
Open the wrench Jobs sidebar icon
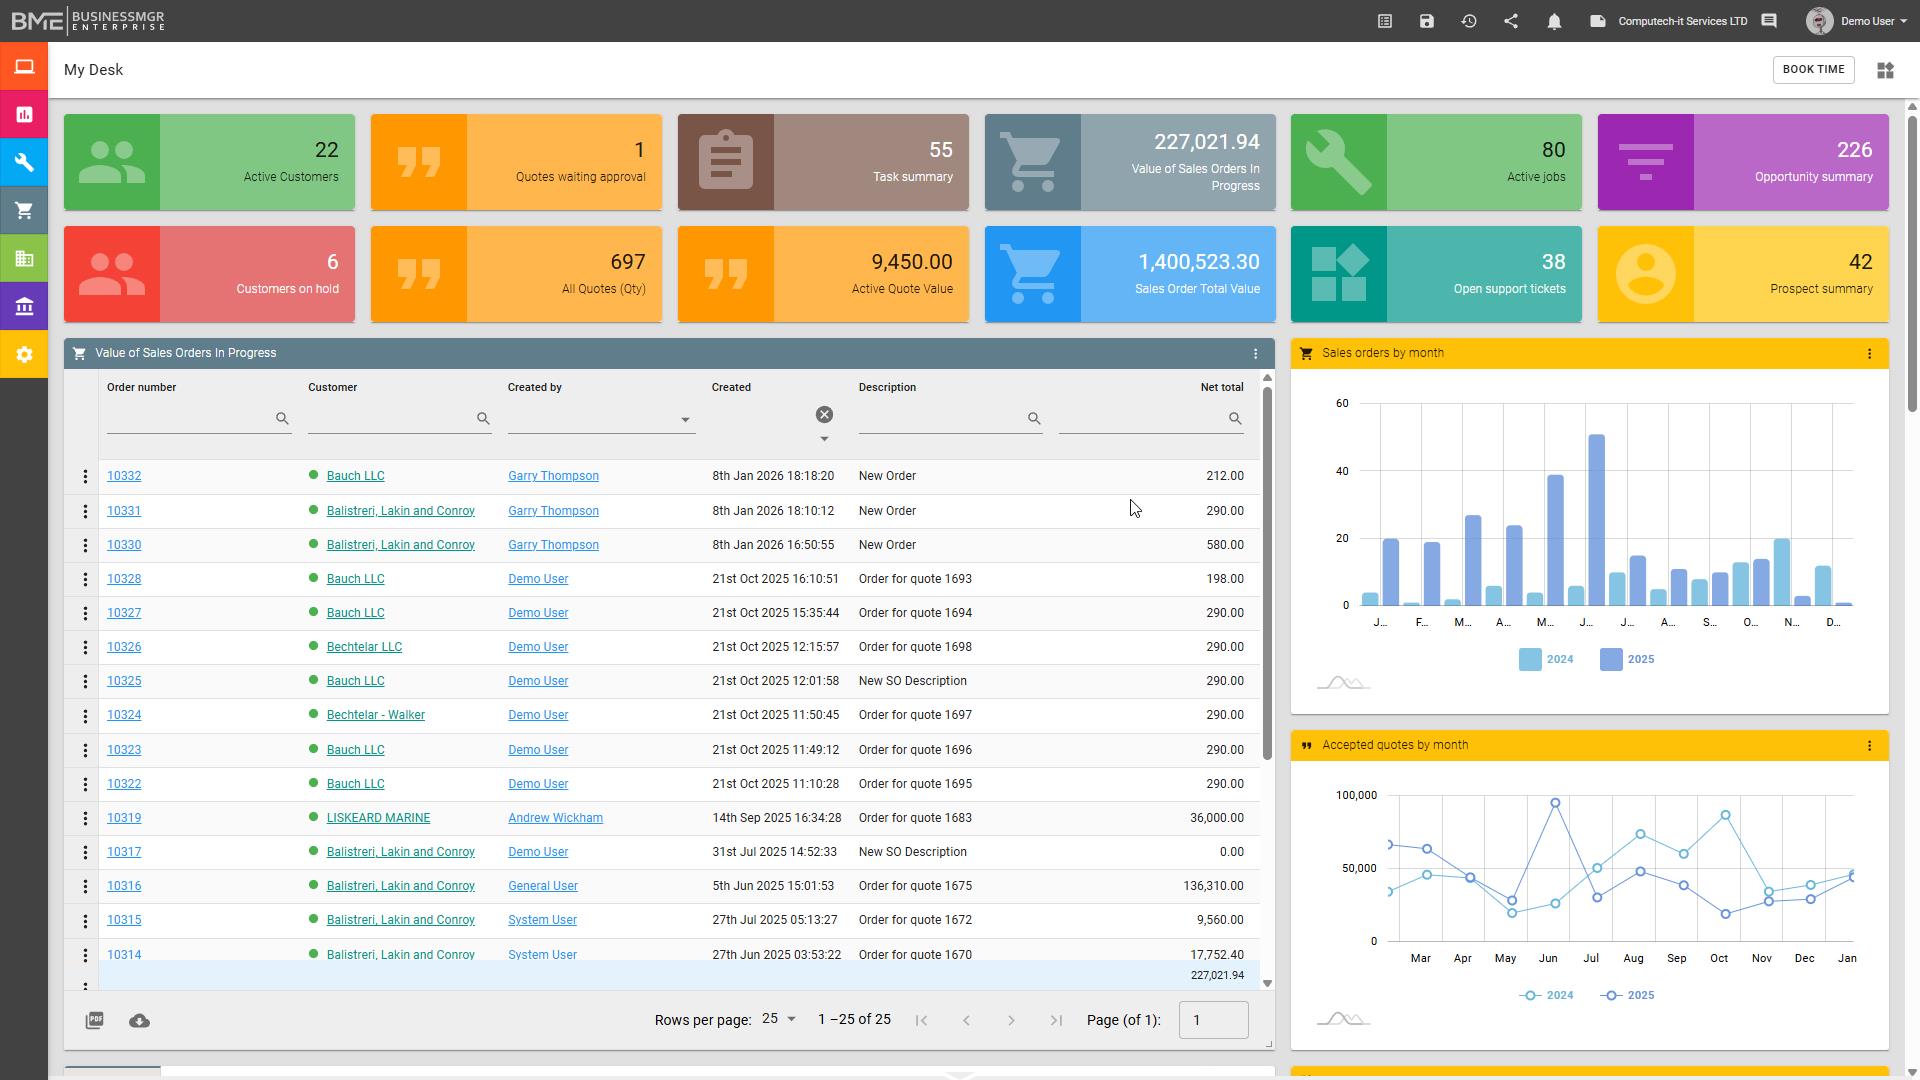[x=24, y=163]
